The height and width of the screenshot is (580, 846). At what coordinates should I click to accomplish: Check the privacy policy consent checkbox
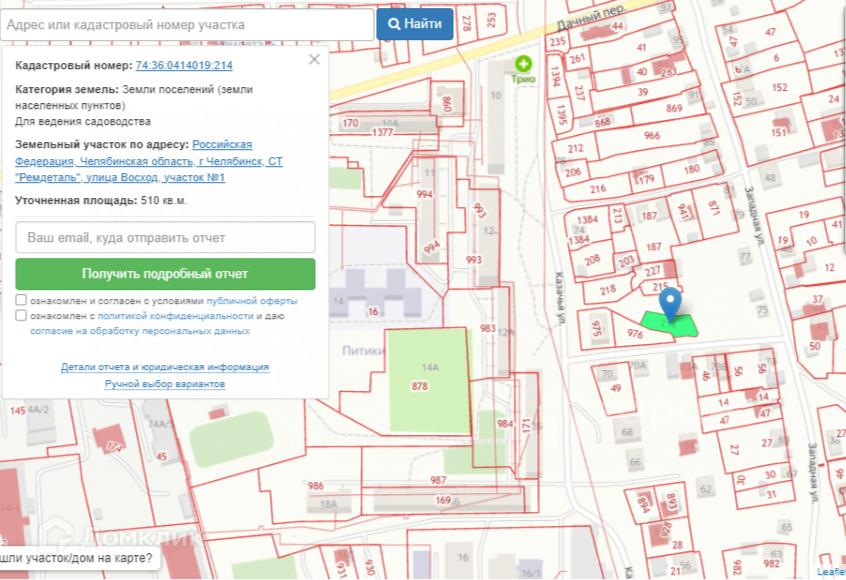pyautogui.click(x=21, y=315)
